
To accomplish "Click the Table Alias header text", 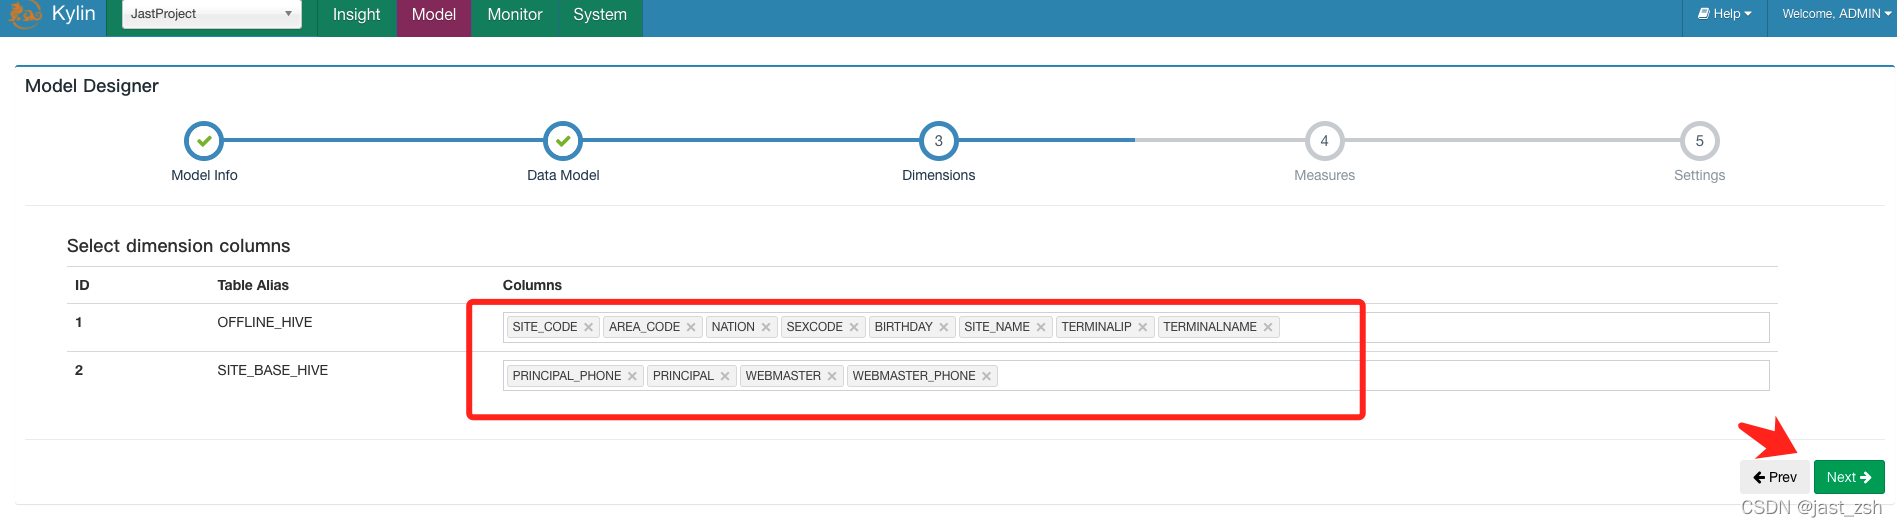I will [x=253, y=285].
